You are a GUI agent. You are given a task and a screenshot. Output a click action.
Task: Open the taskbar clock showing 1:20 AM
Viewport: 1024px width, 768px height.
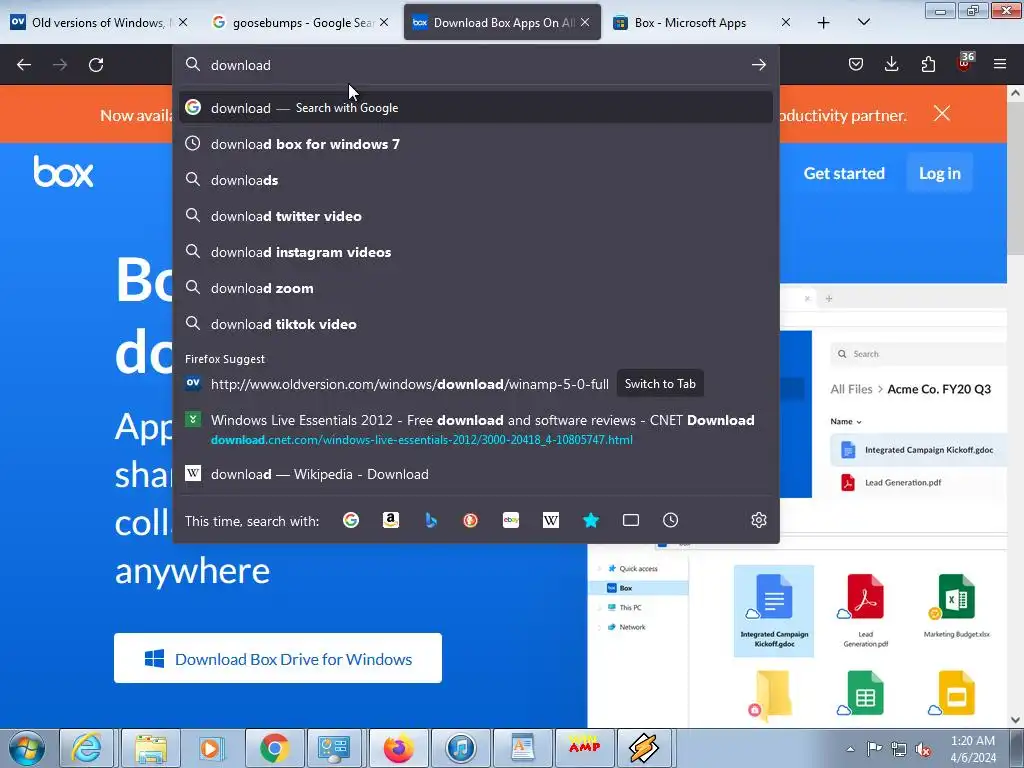(x=973, y=749)
